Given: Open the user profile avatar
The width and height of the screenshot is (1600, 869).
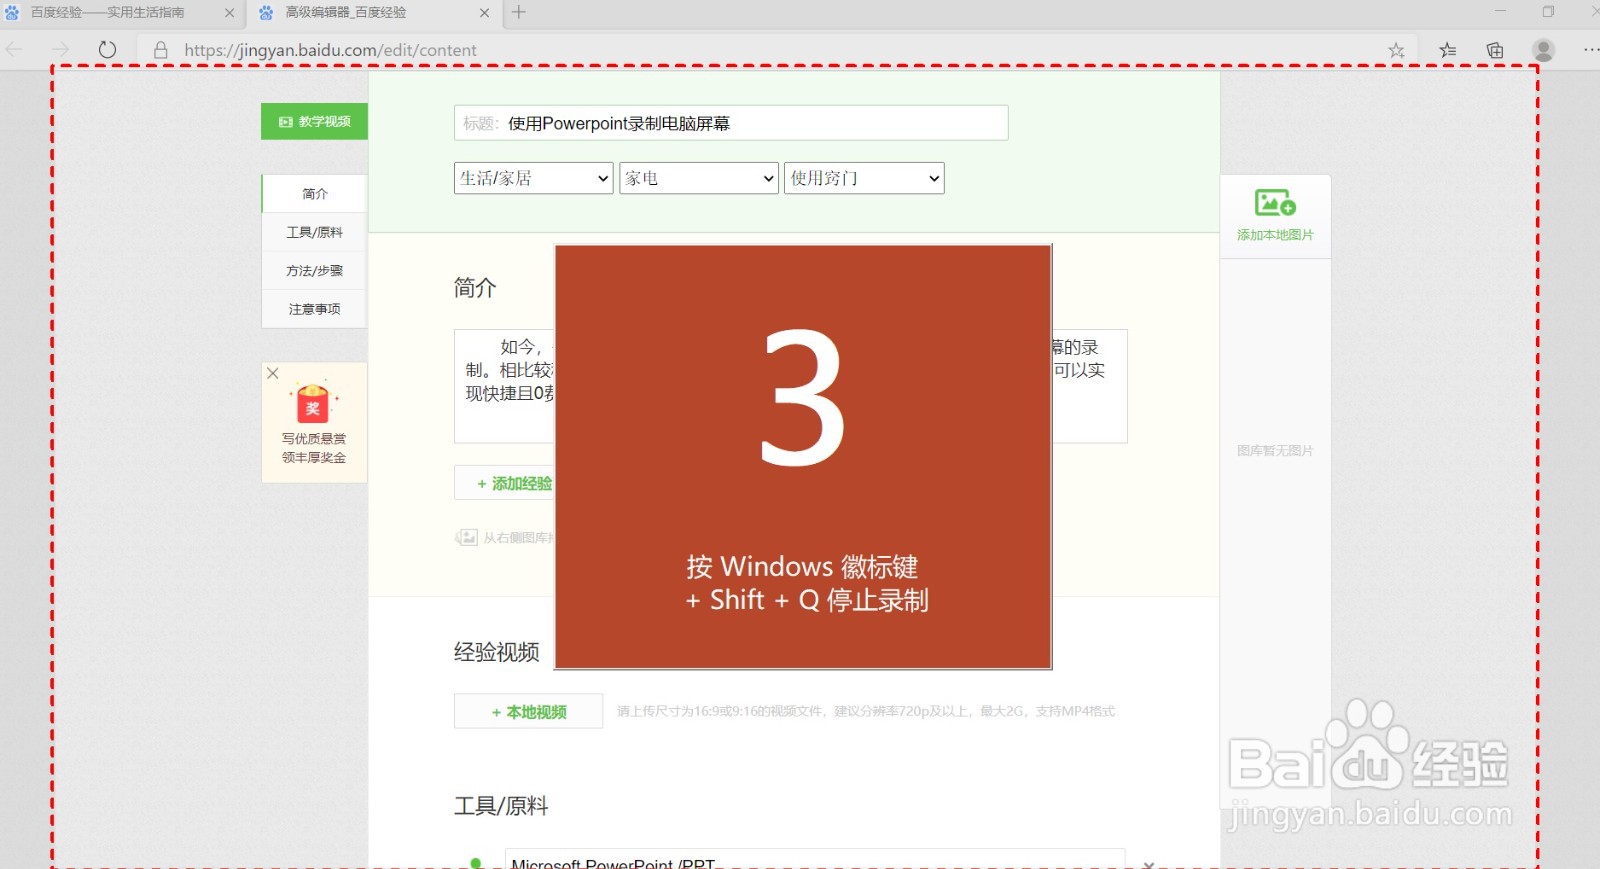Looking at the screenshot, I should pyautogui.click(x=1543, y=50).
